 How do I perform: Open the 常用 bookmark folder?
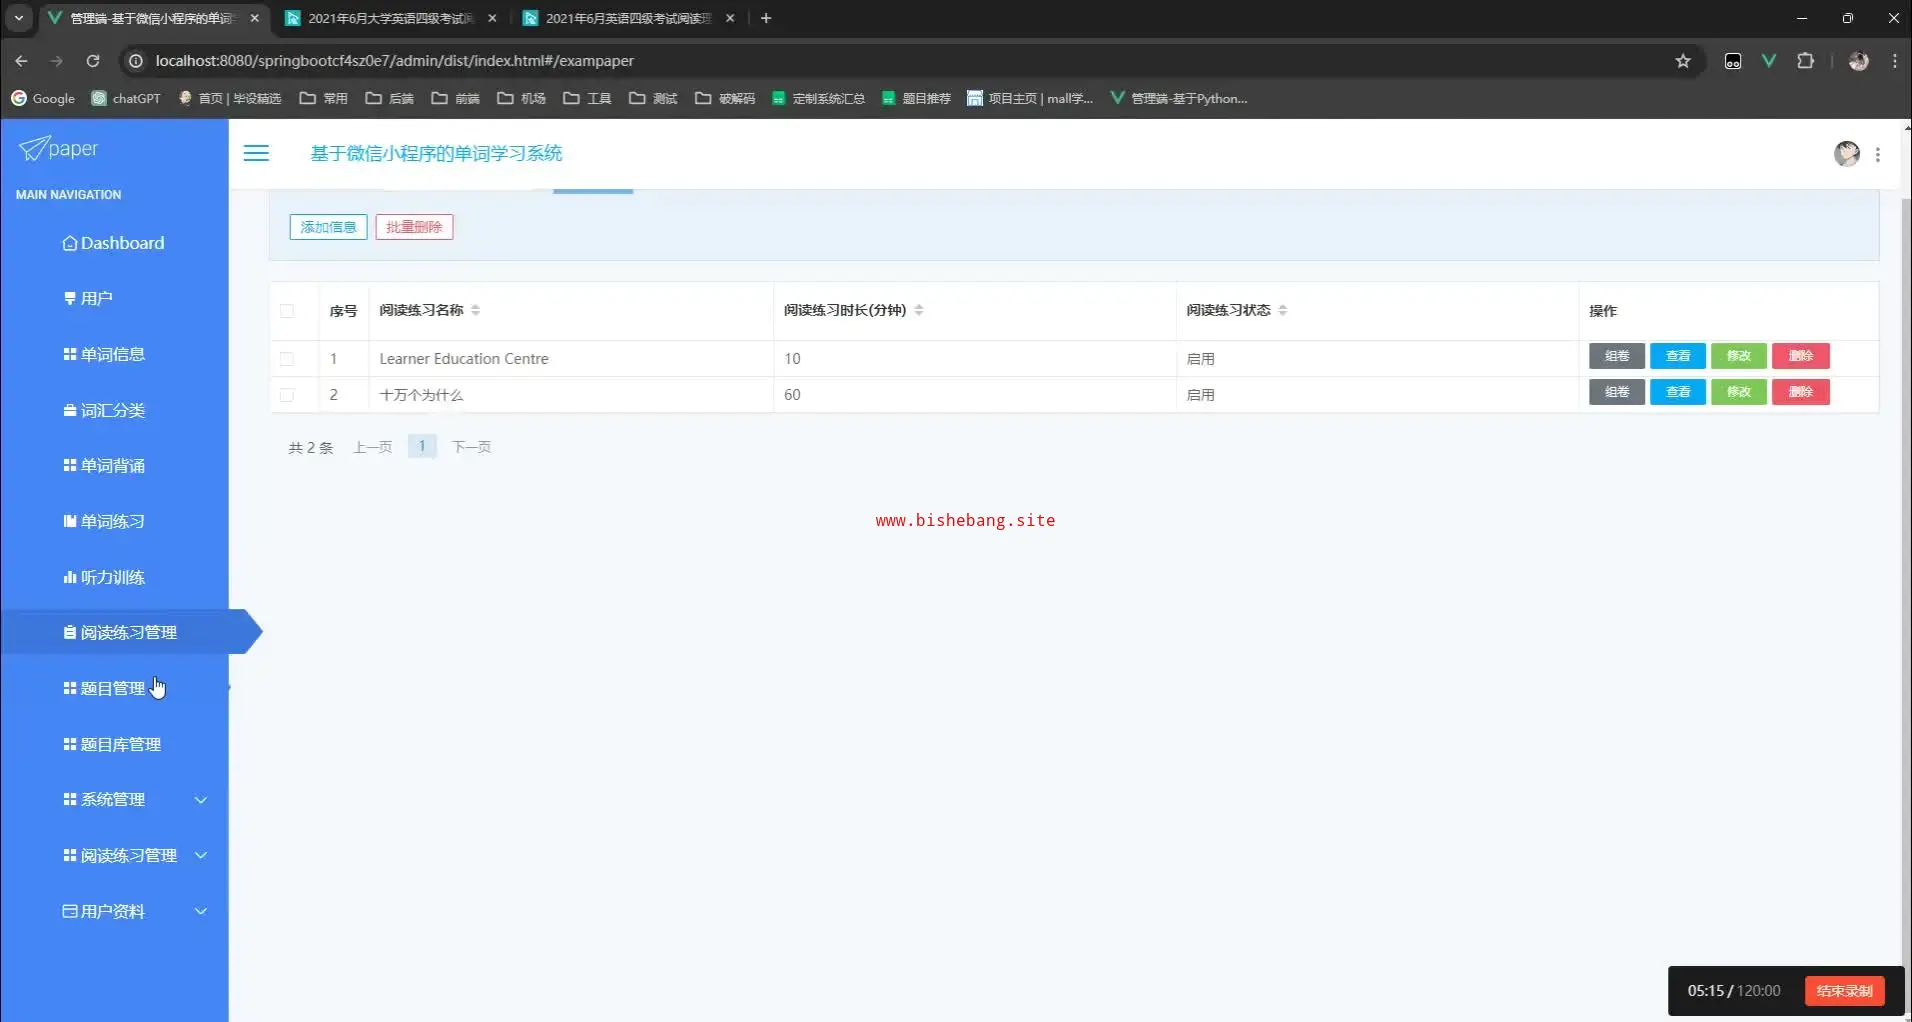click(323, 98)
